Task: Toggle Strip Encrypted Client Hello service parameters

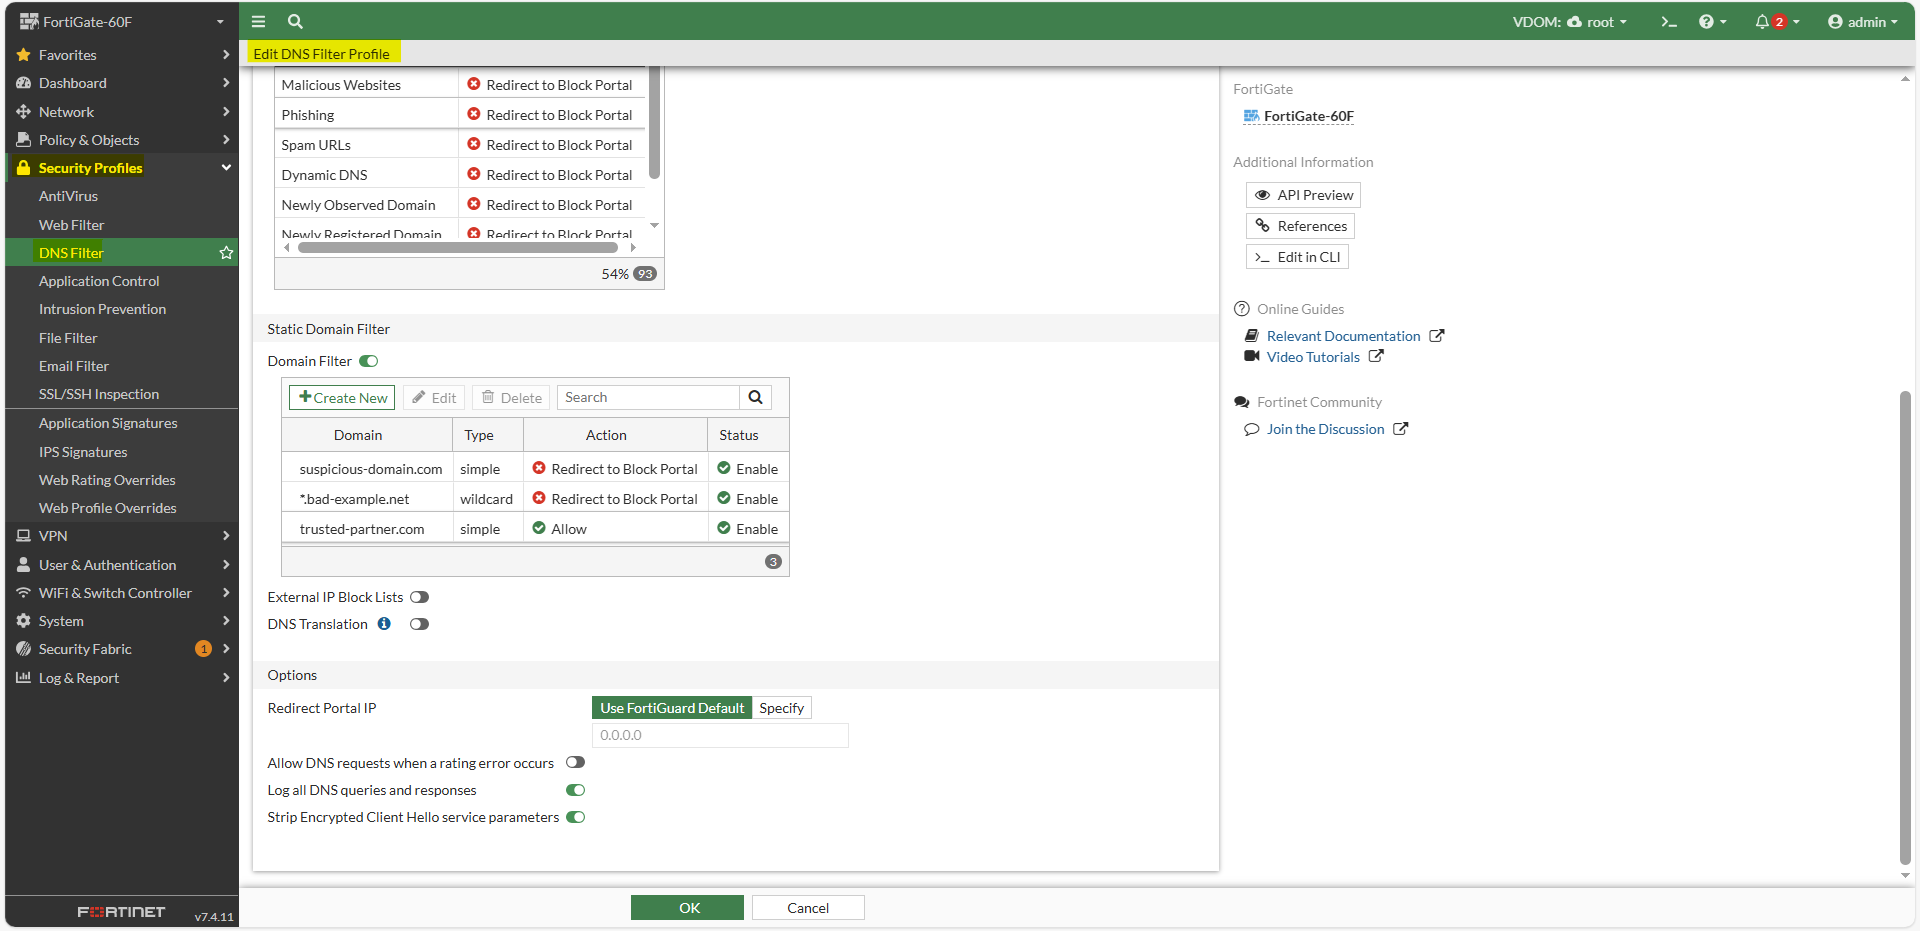Action: pyautogui.click(x=575, y=817)
